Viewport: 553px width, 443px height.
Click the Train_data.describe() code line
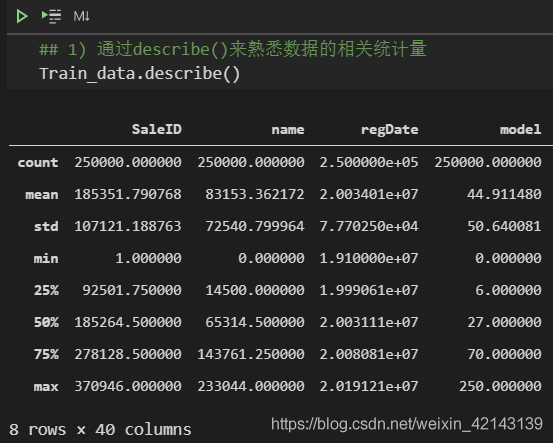pyautogui.click(x=140, y=74)
